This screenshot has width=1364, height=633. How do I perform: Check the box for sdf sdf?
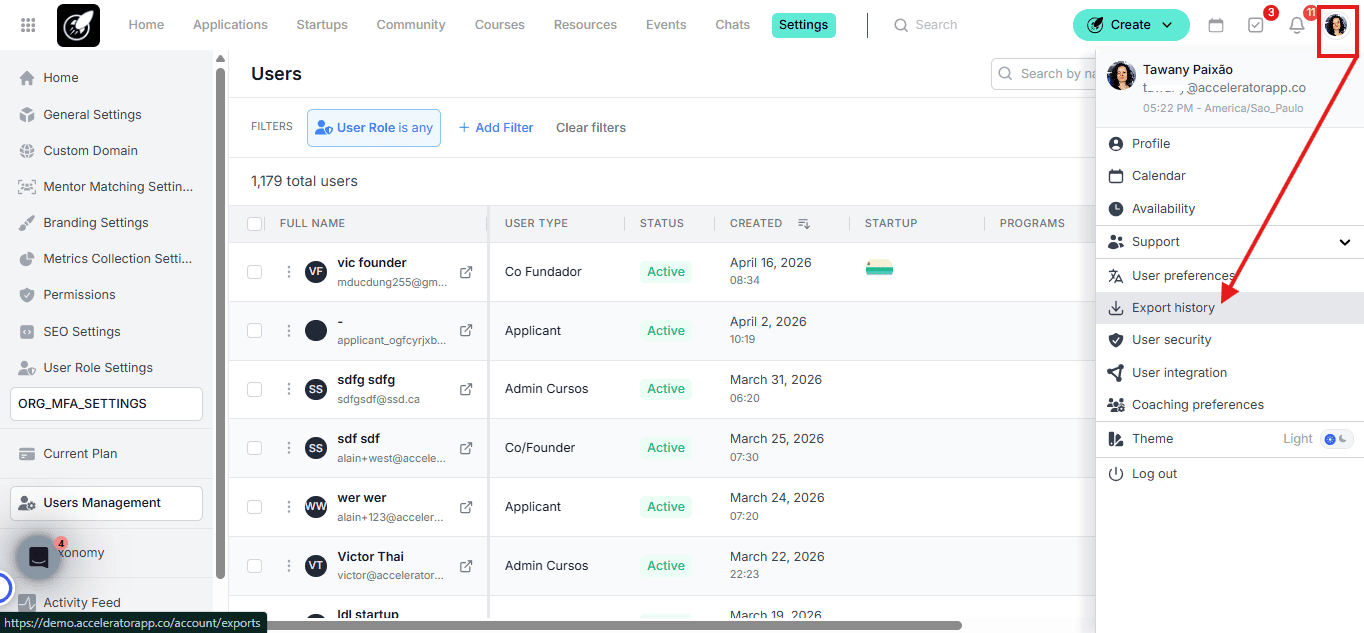(x=255, y=448)
